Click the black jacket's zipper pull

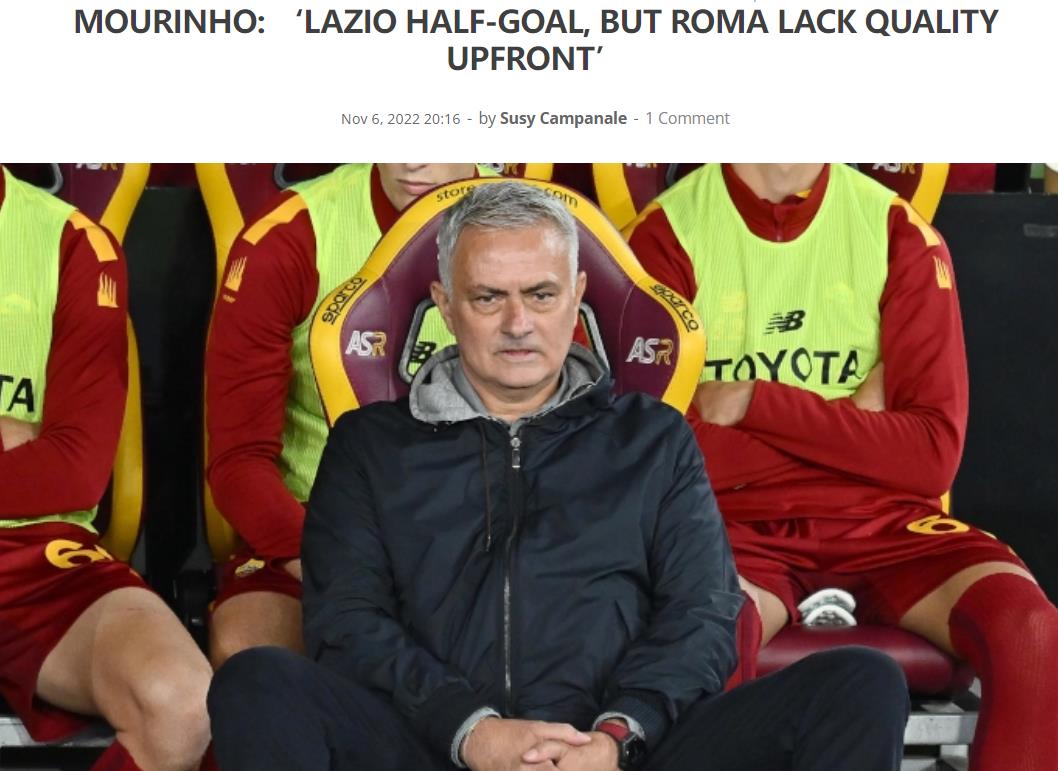click(515, 451)
